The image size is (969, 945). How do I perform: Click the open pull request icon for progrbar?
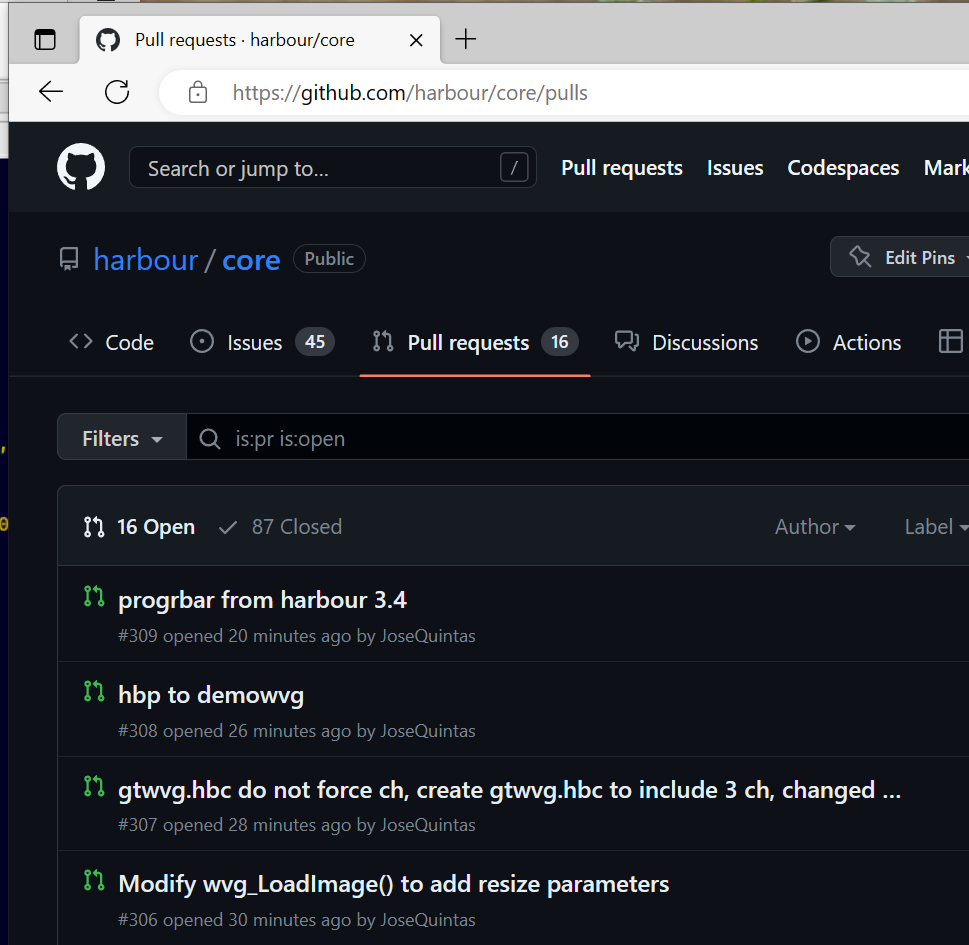94,597
